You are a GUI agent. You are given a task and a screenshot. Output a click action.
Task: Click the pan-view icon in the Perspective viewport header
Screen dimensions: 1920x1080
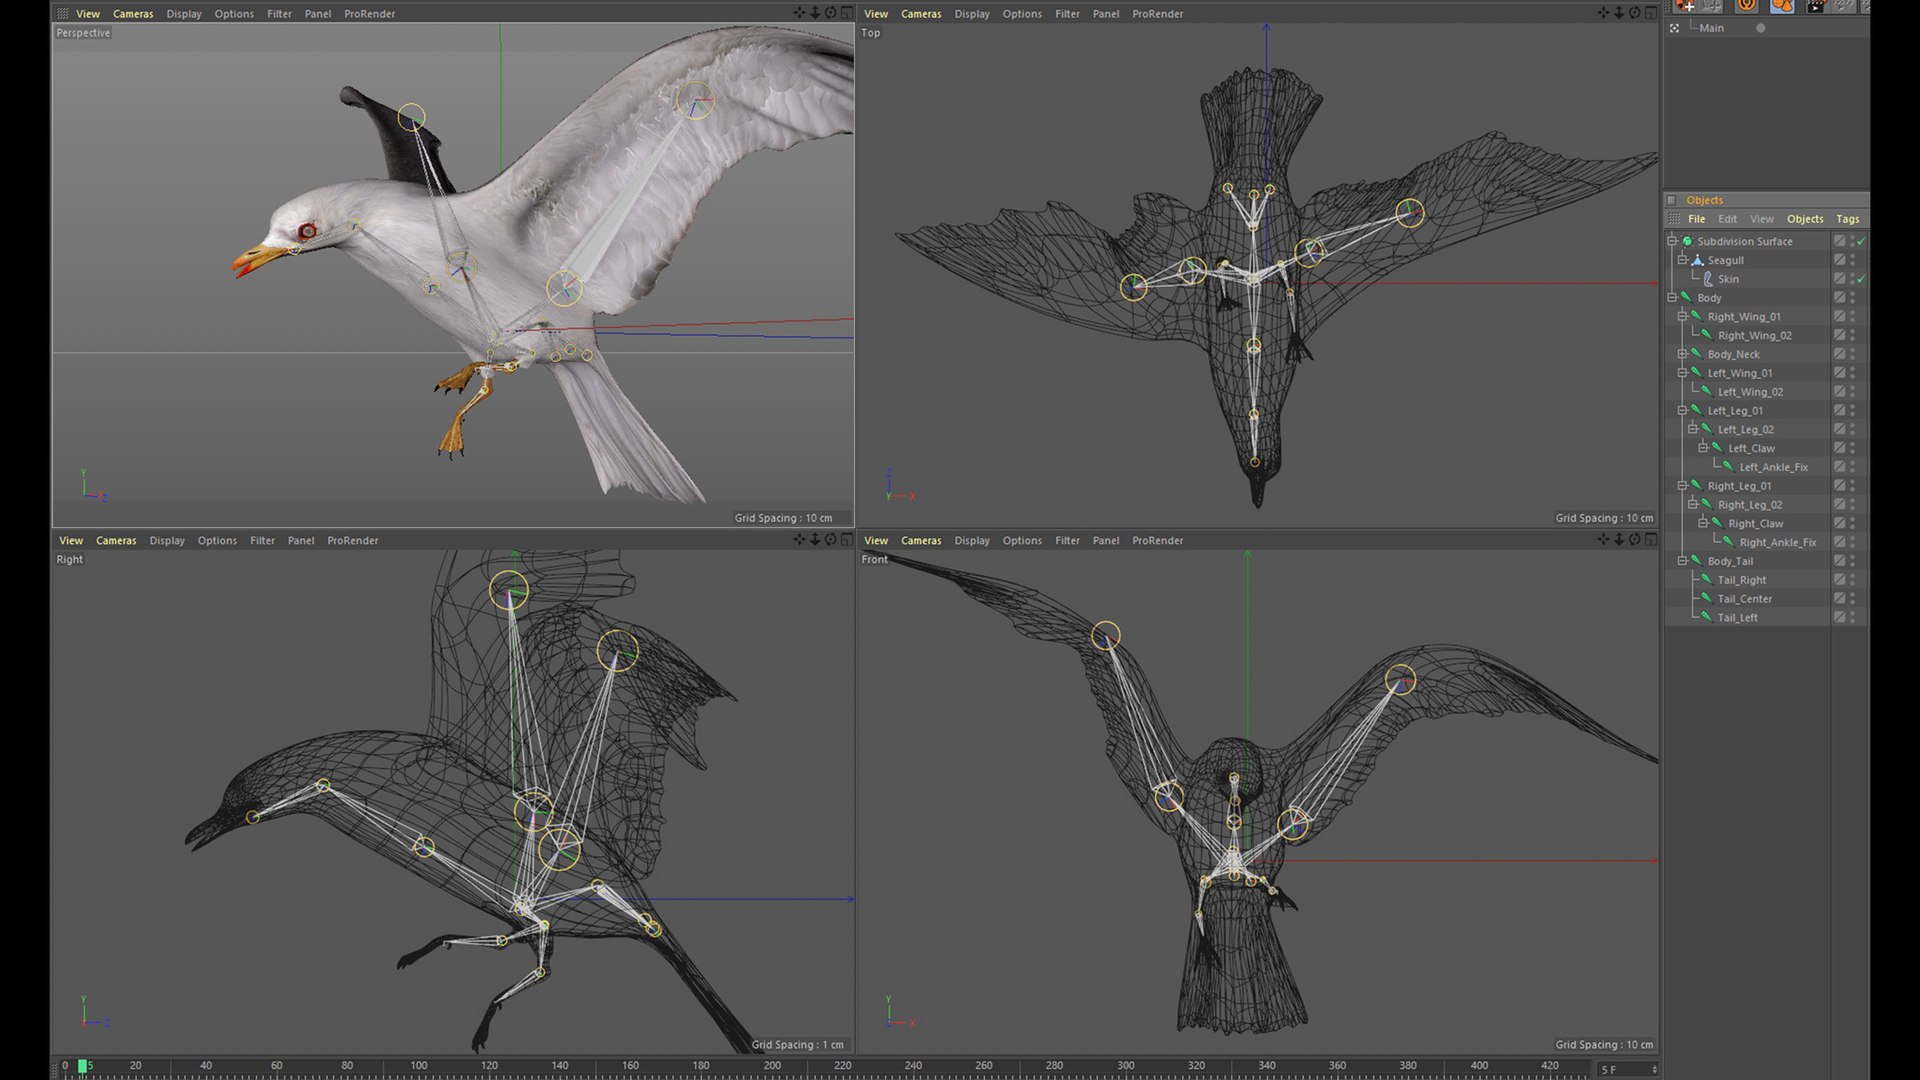point(799,13)
